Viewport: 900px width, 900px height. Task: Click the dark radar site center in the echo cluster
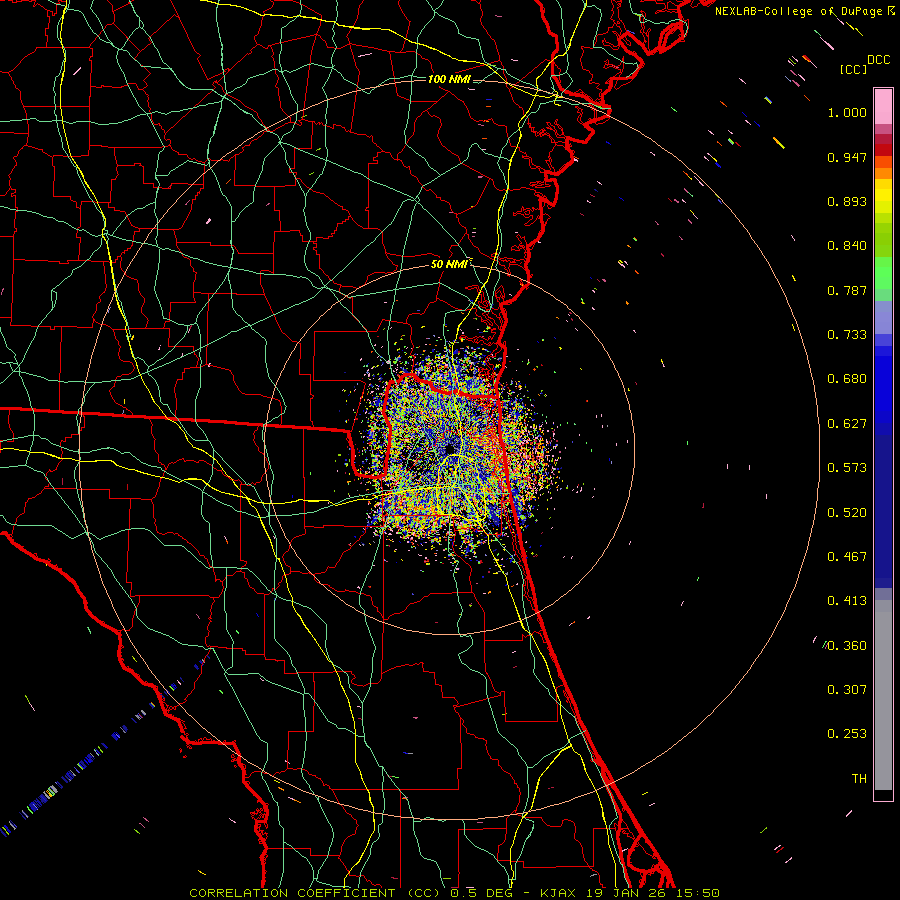click(449, 448)
